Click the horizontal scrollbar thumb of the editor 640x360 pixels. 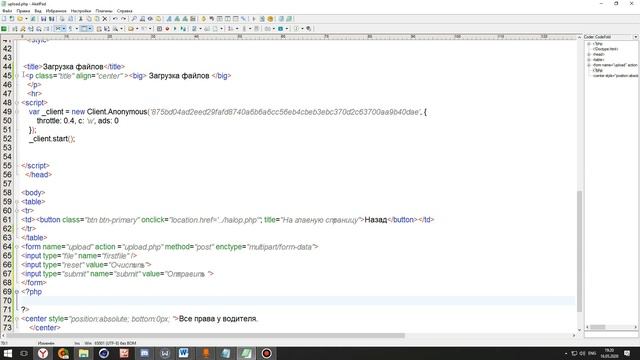pyautogui.click(x=205, y=336)
